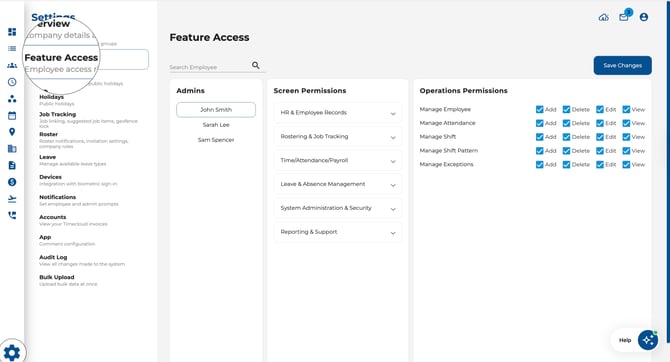Screen dimensions: 670x362
Task: Open the dollar payroll icon in sidebar
Action: 12,182
